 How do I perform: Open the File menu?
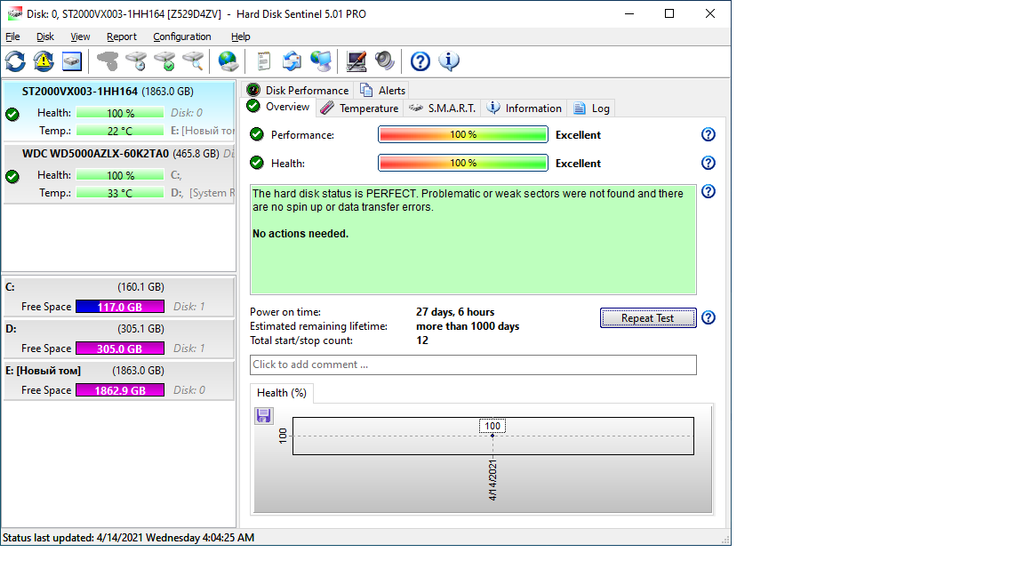point(12,37)
